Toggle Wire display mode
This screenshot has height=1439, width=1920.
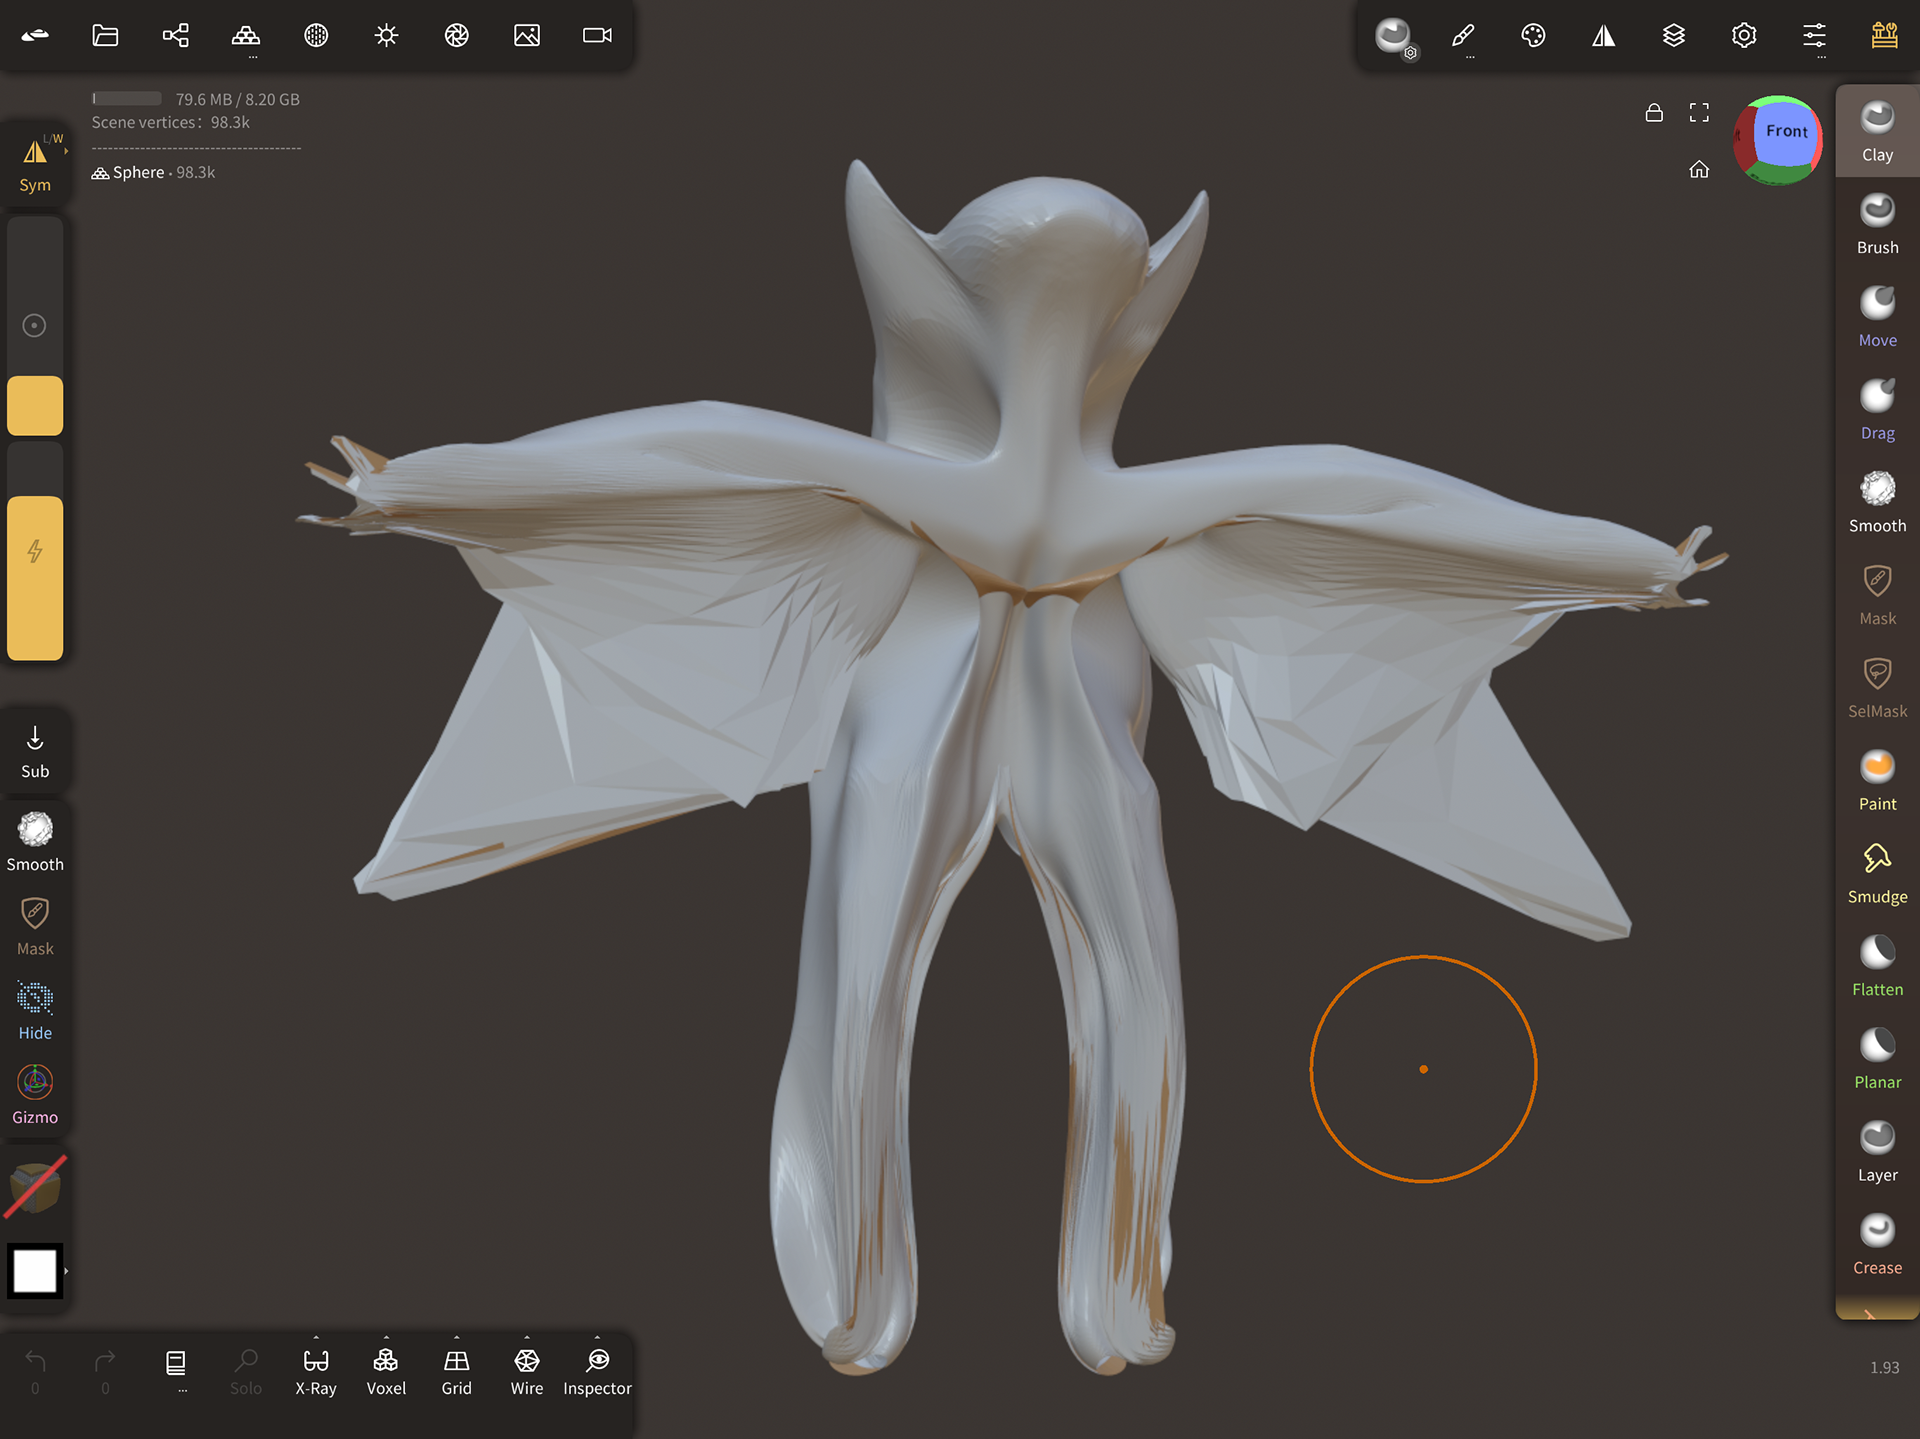click(x=527, y=1369)
